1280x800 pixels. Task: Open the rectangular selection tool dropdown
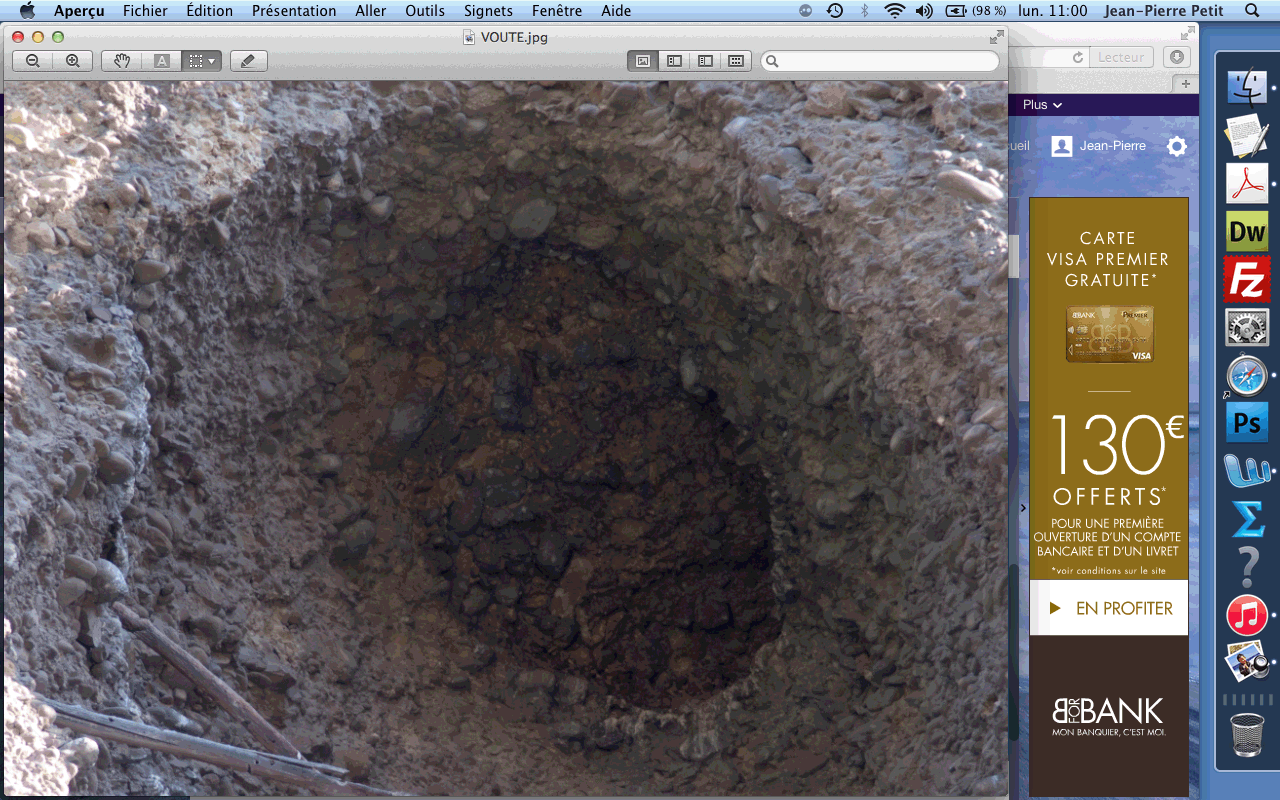[x=201, y=61]
